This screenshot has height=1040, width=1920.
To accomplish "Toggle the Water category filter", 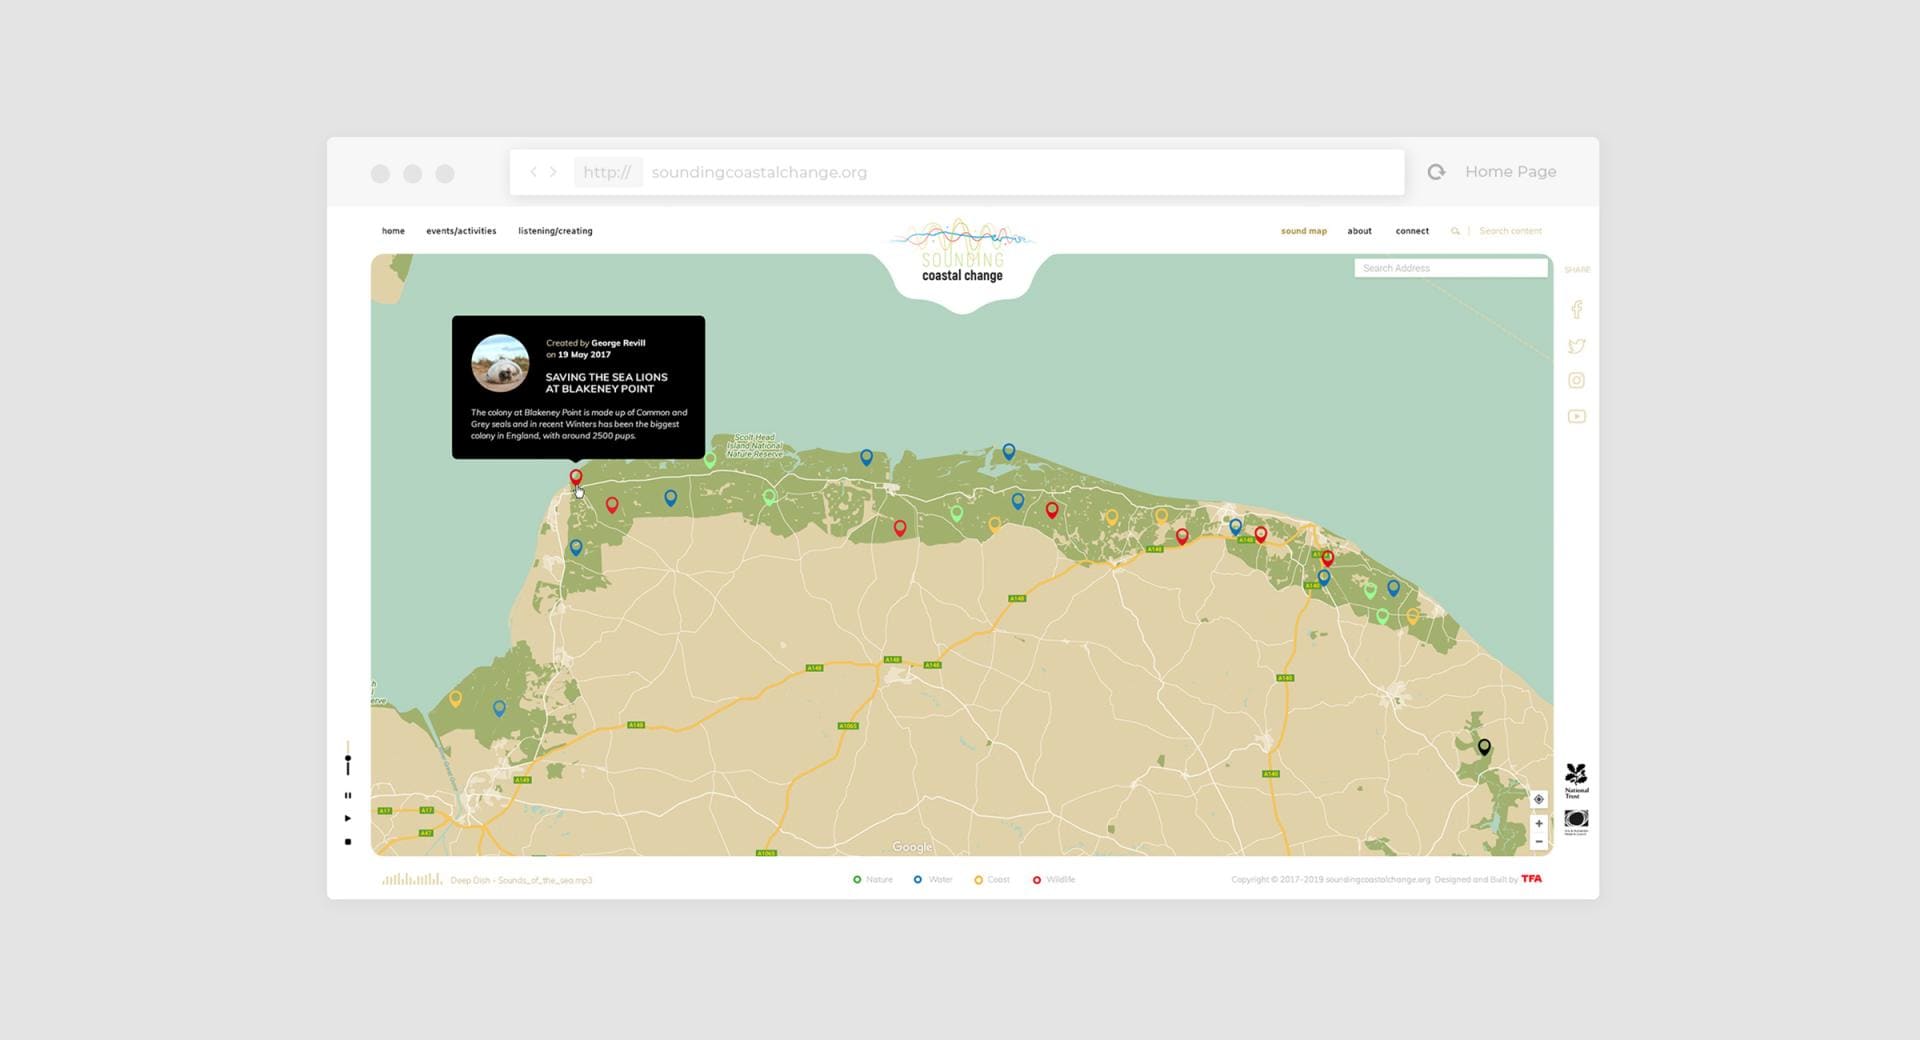I will tap(933, 880).
